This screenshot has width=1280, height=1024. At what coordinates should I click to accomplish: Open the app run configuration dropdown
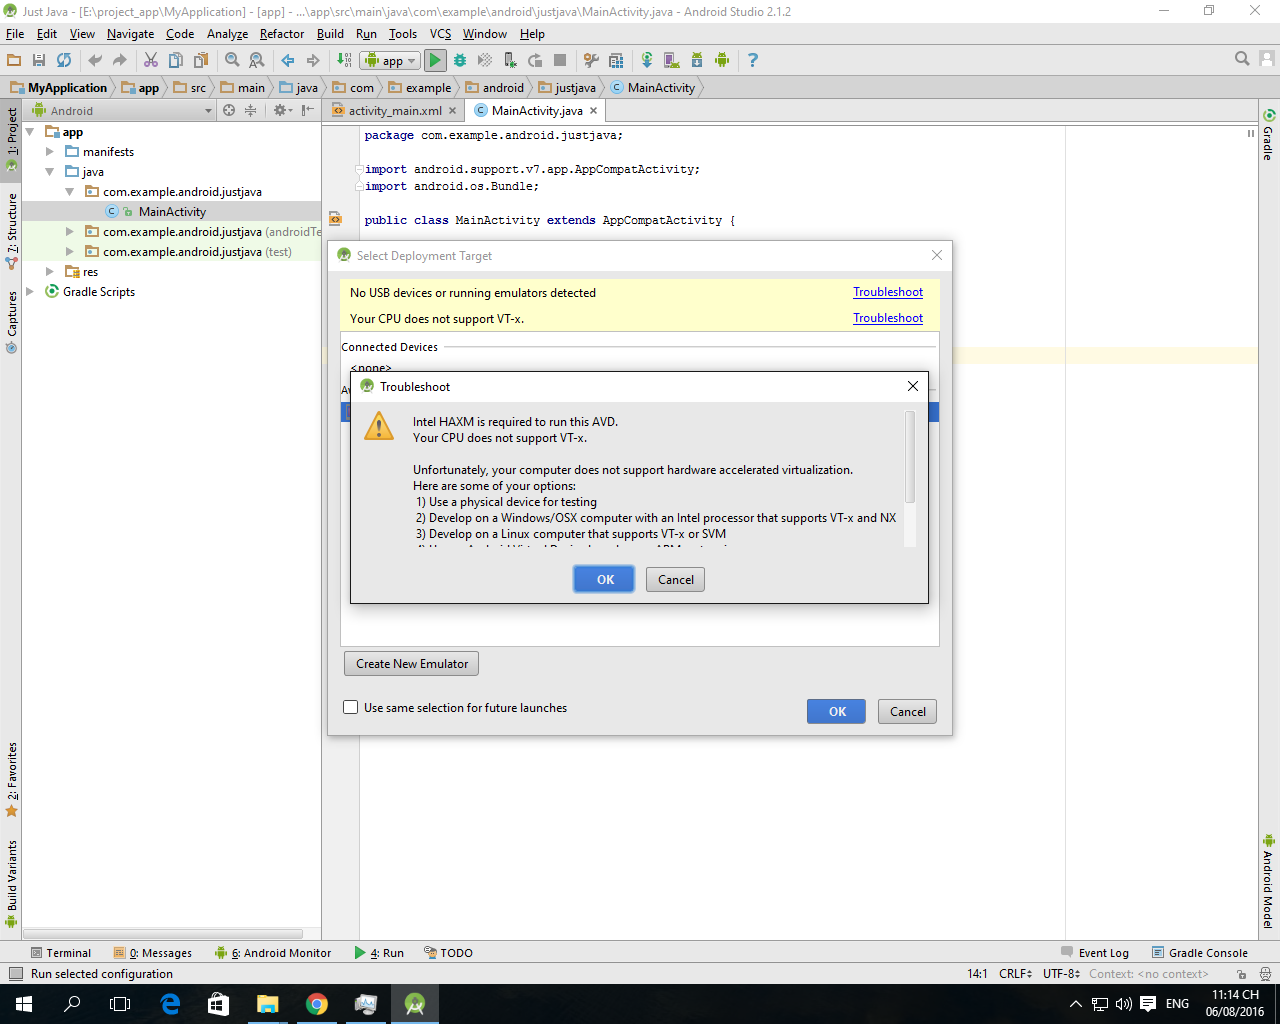click(x=391, y=60)
